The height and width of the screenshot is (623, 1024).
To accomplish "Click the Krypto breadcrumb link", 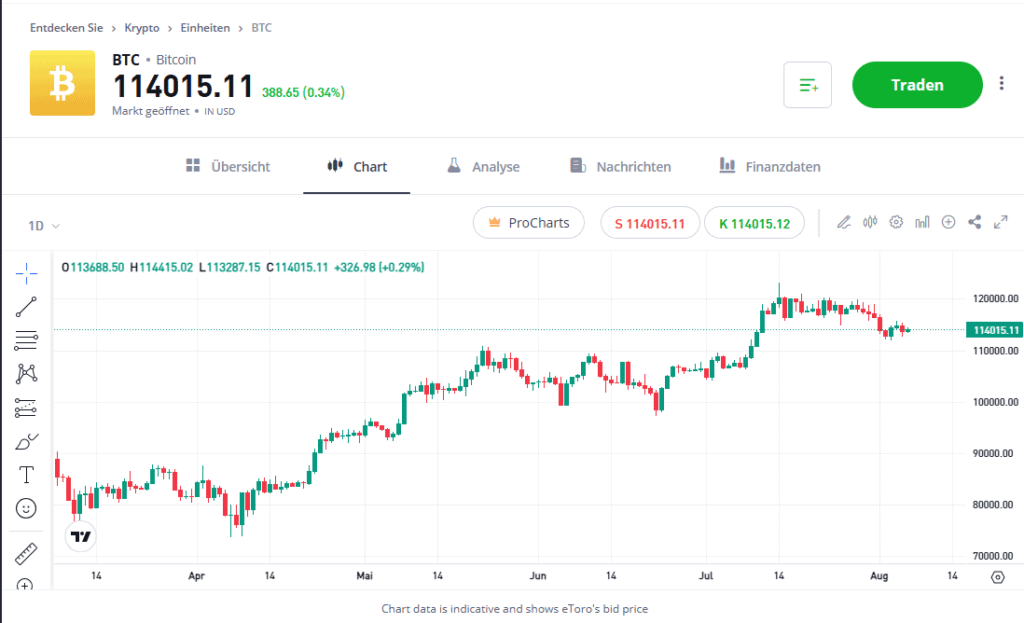I will coord(141,28).
